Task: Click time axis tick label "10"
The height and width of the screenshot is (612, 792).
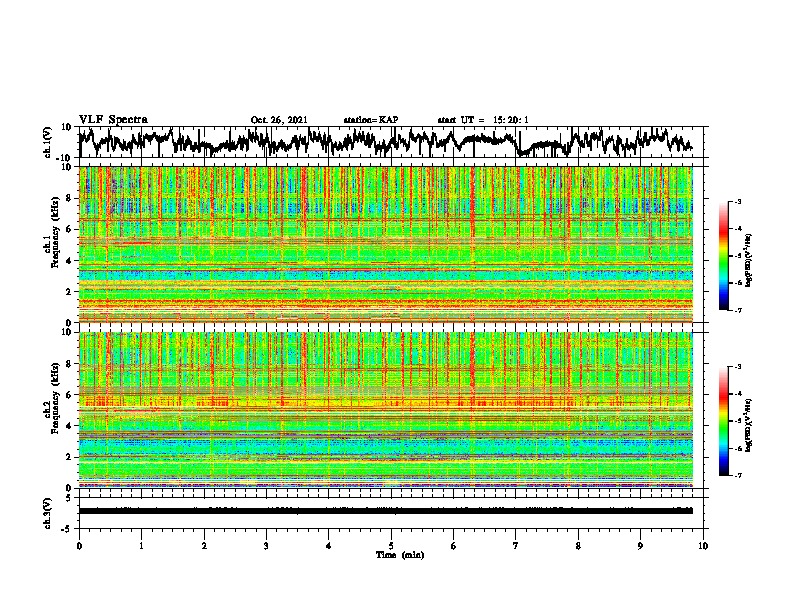Action: coord(703,546)
